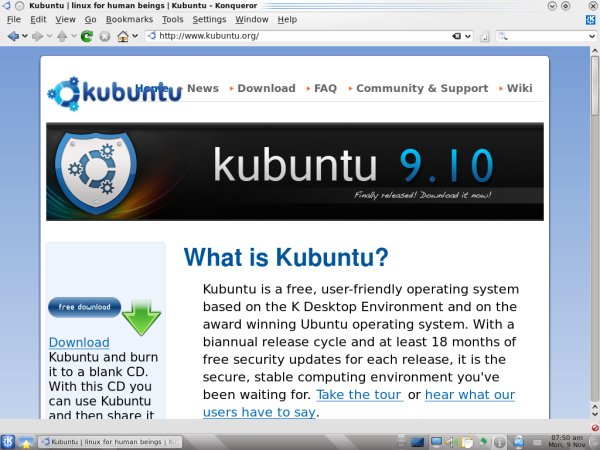
Task: Go back using the blue Back arrow
Action: point(13,36)
